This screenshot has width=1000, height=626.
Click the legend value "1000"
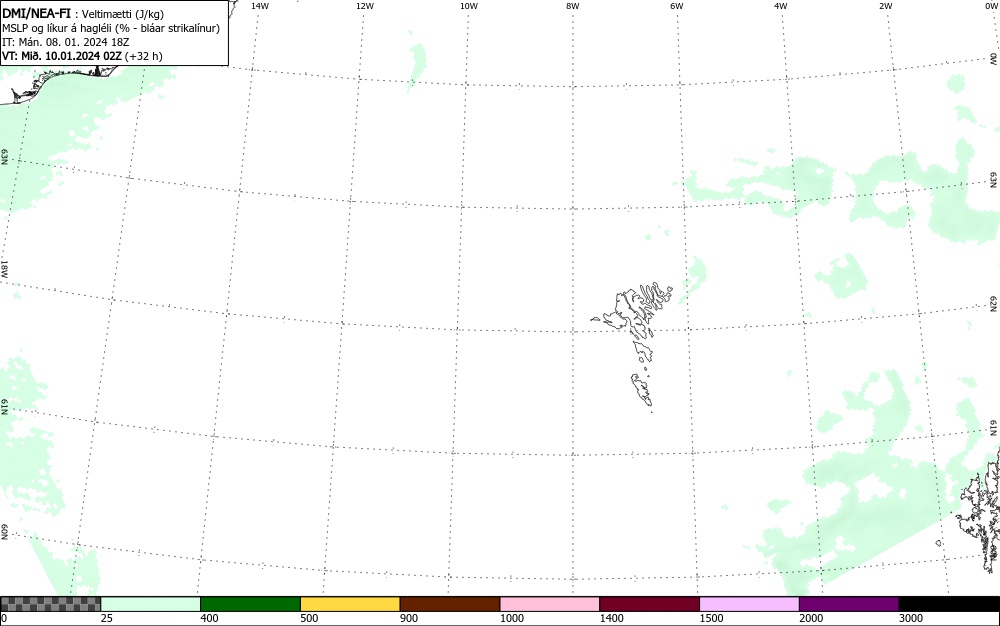511,618
